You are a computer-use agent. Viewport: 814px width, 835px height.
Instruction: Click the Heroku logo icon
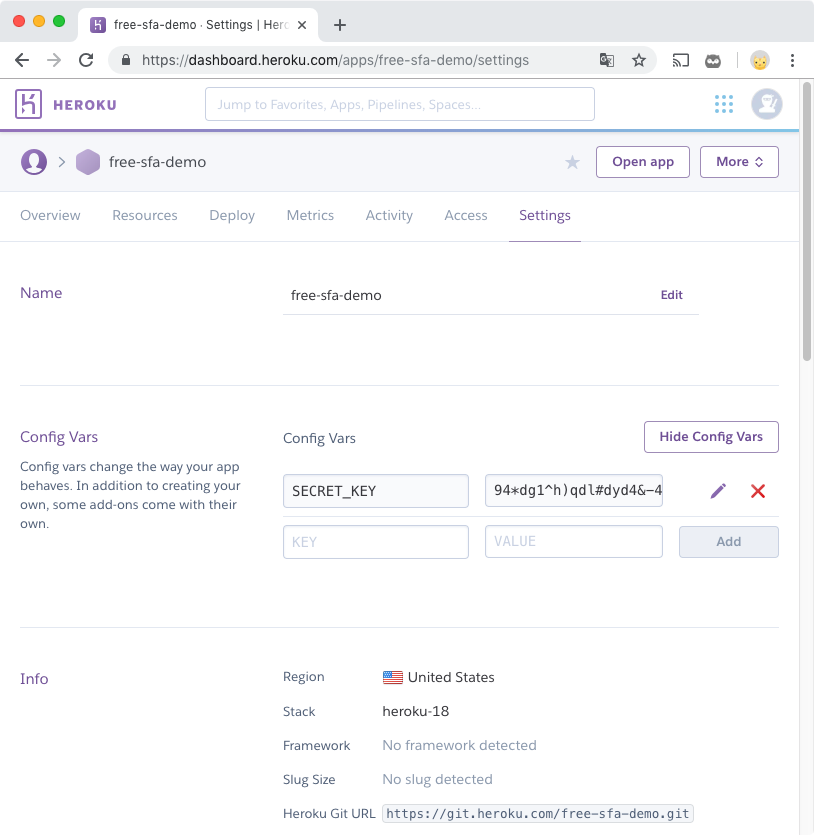coord(29,104)
